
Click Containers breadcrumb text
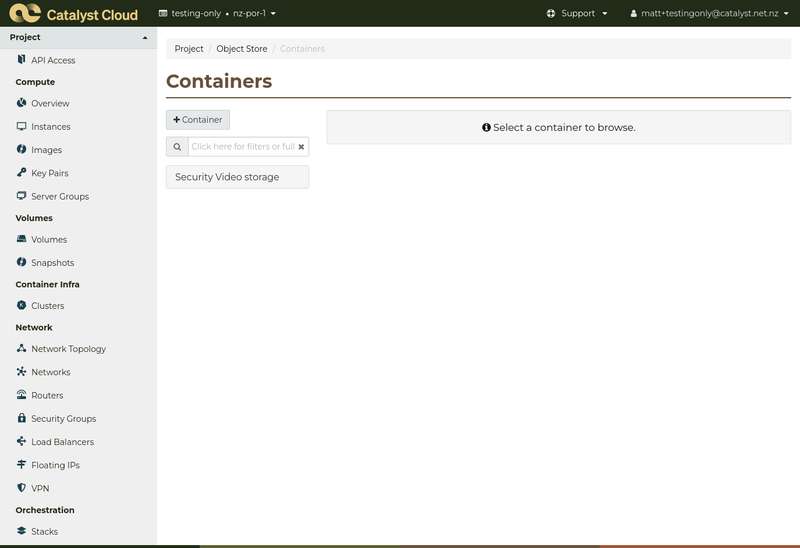pyautogui.click(x=302, y=48)
